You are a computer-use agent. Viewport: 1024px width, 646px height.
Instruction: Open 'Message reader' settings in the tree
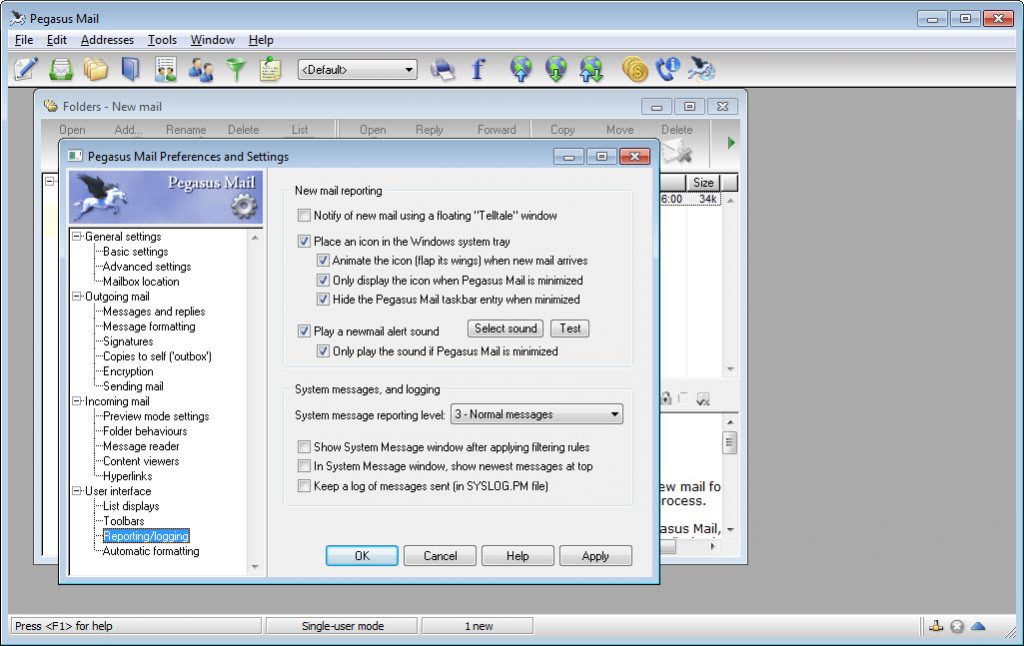(141, 446)
